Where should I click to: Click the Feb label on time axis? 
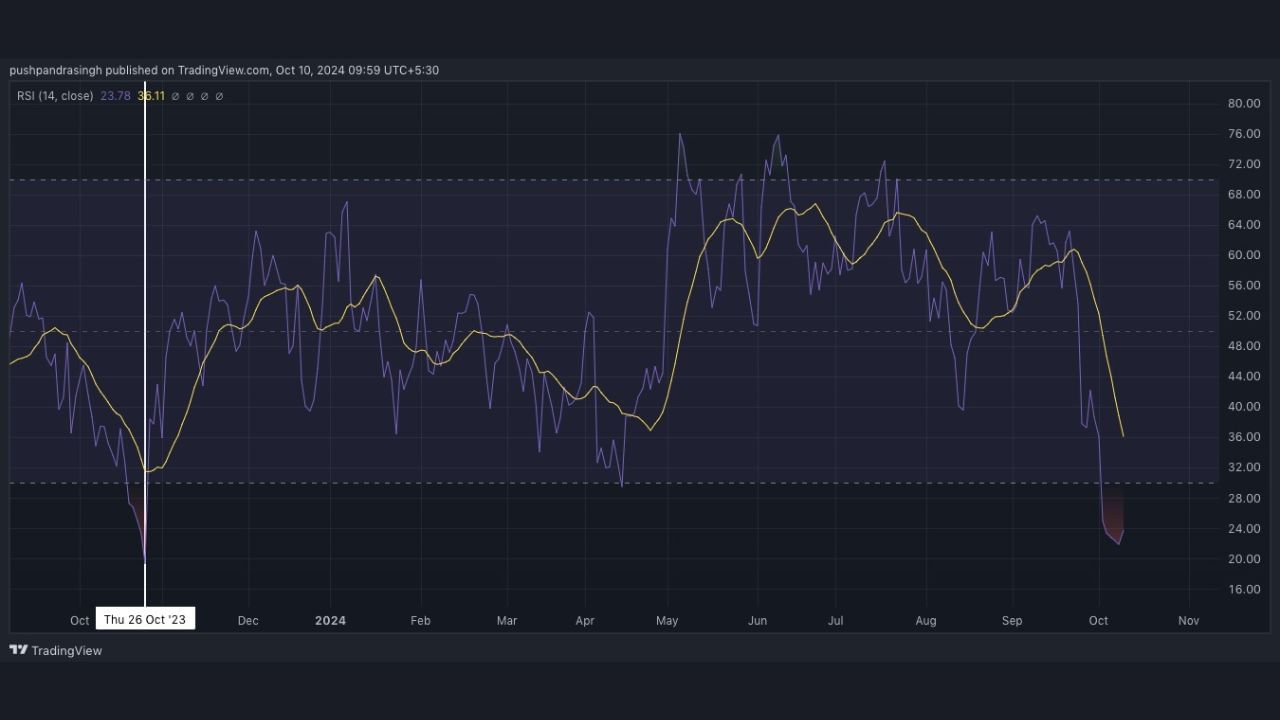click(x=420, y=621)
